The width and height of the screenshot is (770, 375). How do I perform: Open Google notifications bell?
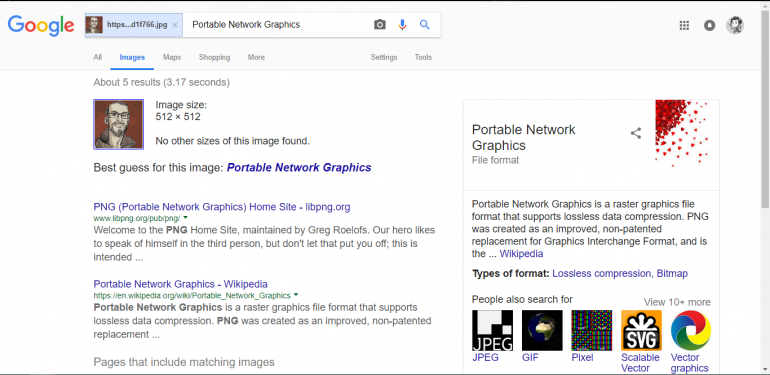[x=709, y=25]
